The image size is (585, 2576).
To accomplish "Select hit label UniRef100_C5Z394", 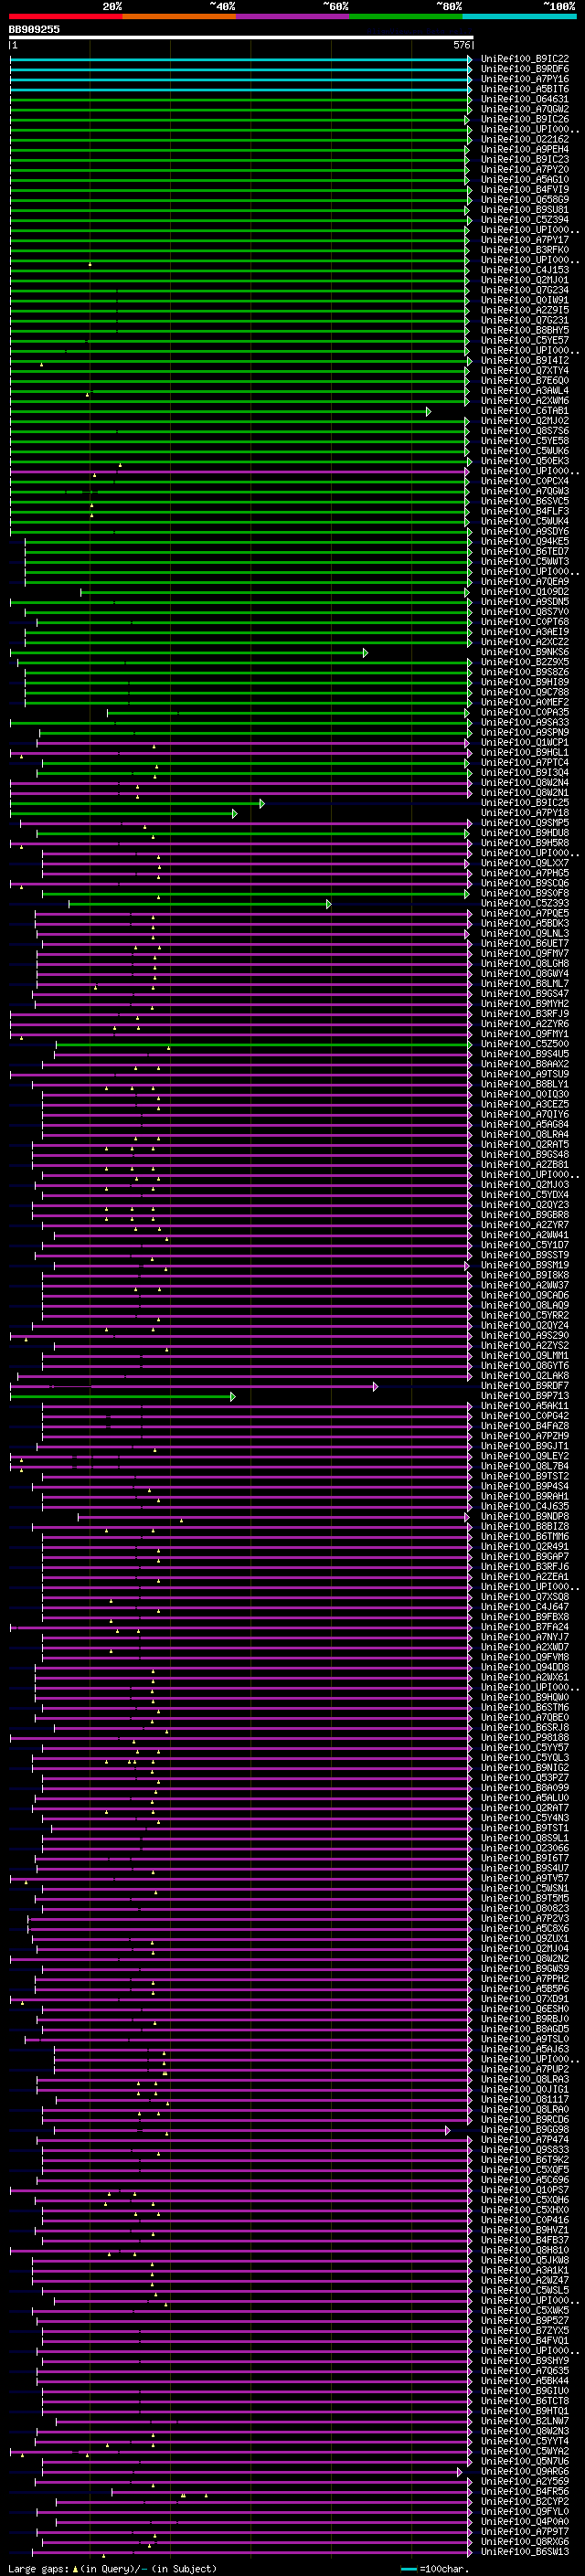I will pyautogui.click(x=524, y=220).
